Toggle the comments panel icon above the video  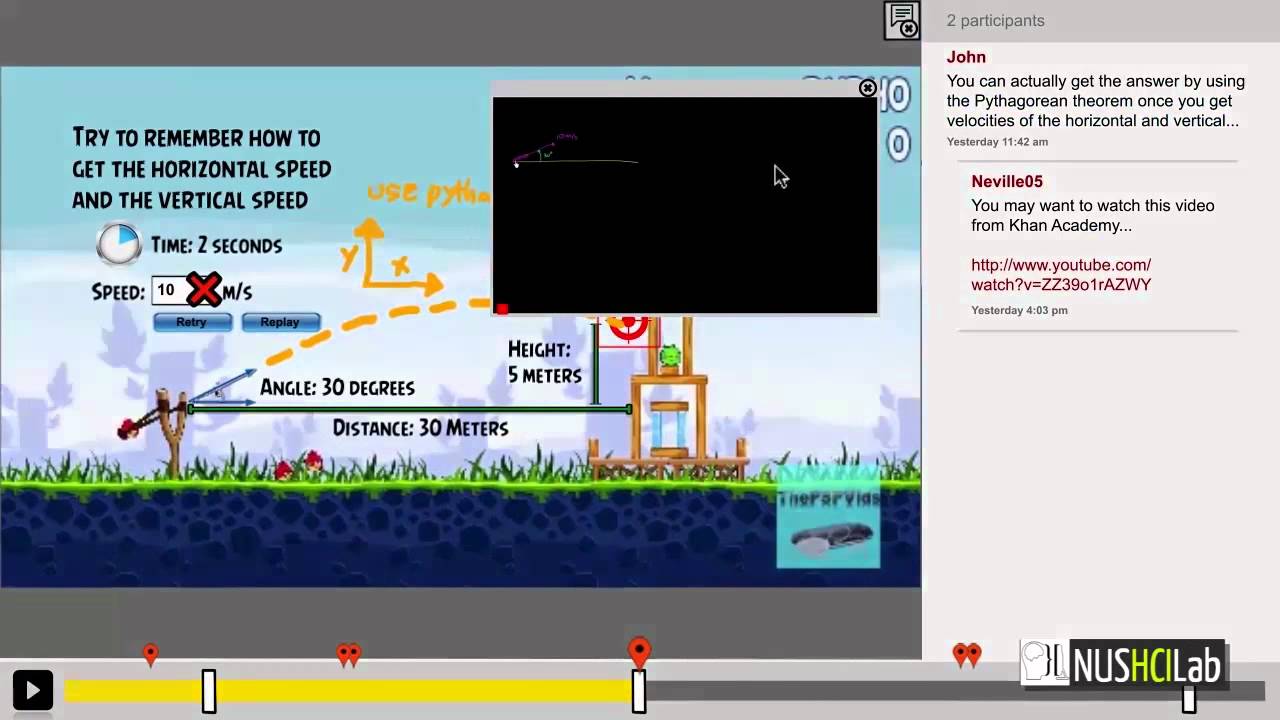[x=902, y=20]
